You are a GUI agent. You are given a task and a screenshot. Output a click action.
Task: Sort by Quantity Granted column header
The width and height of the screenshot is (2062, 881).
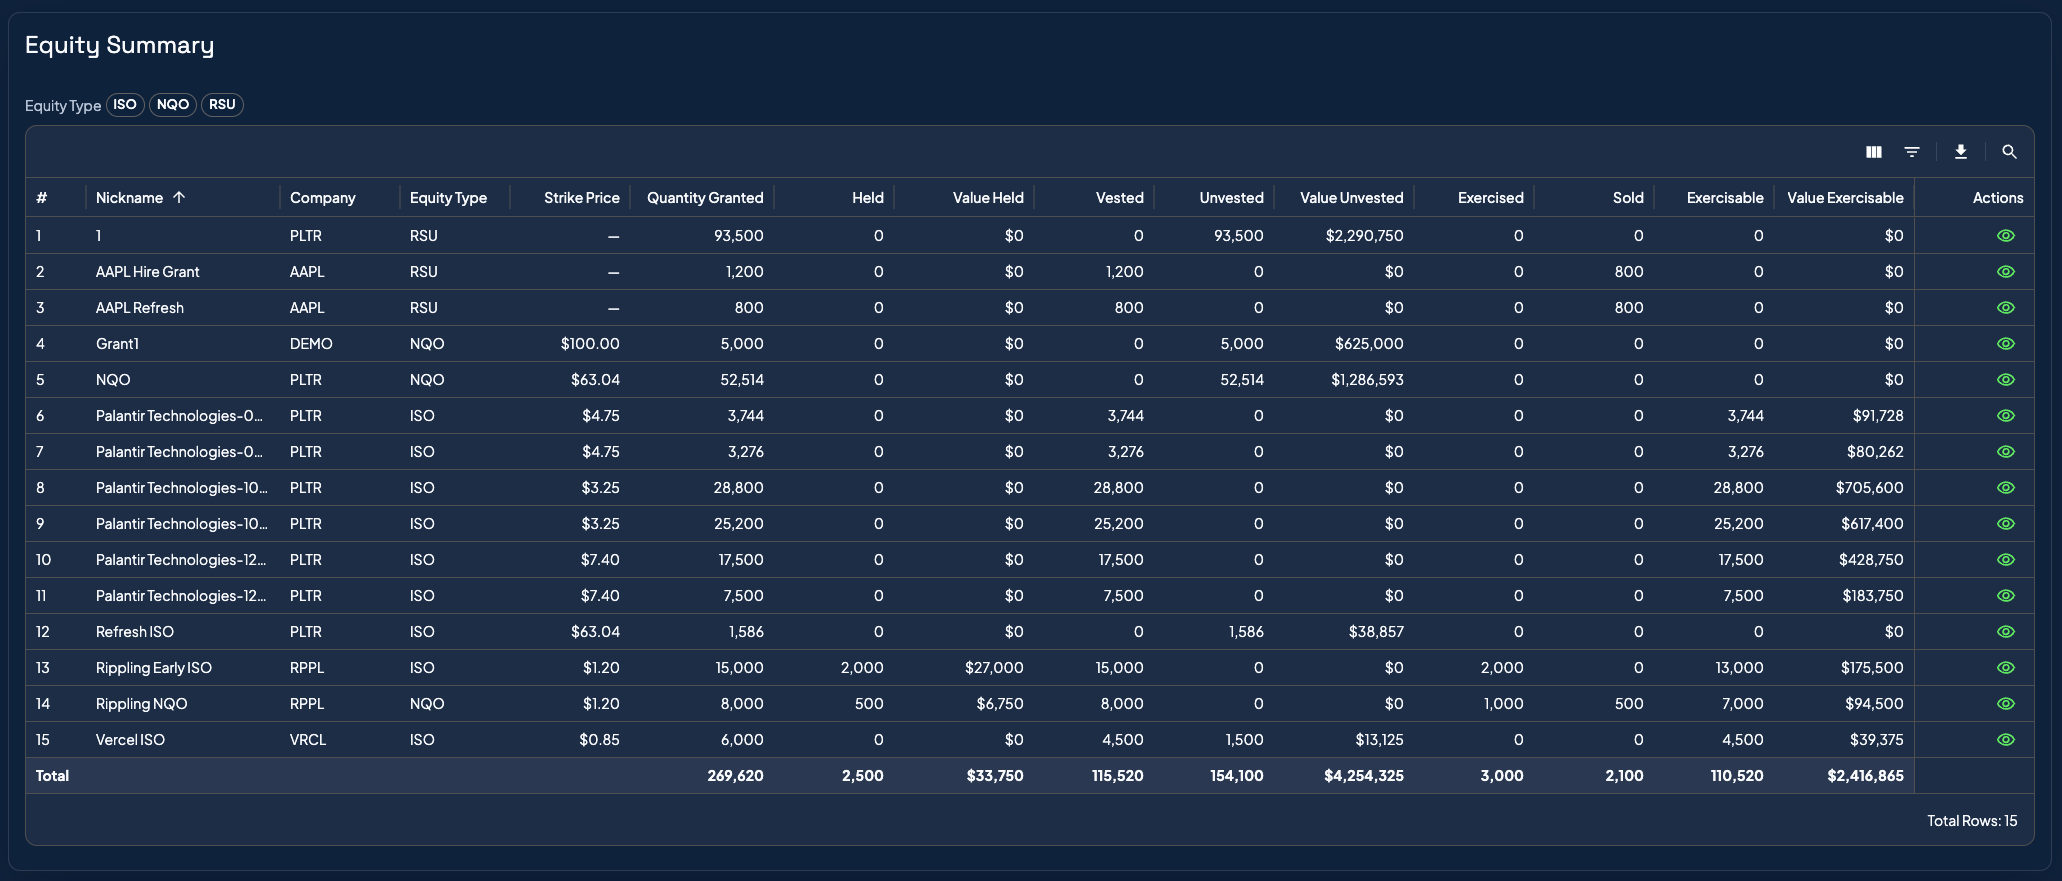[705, 198]
